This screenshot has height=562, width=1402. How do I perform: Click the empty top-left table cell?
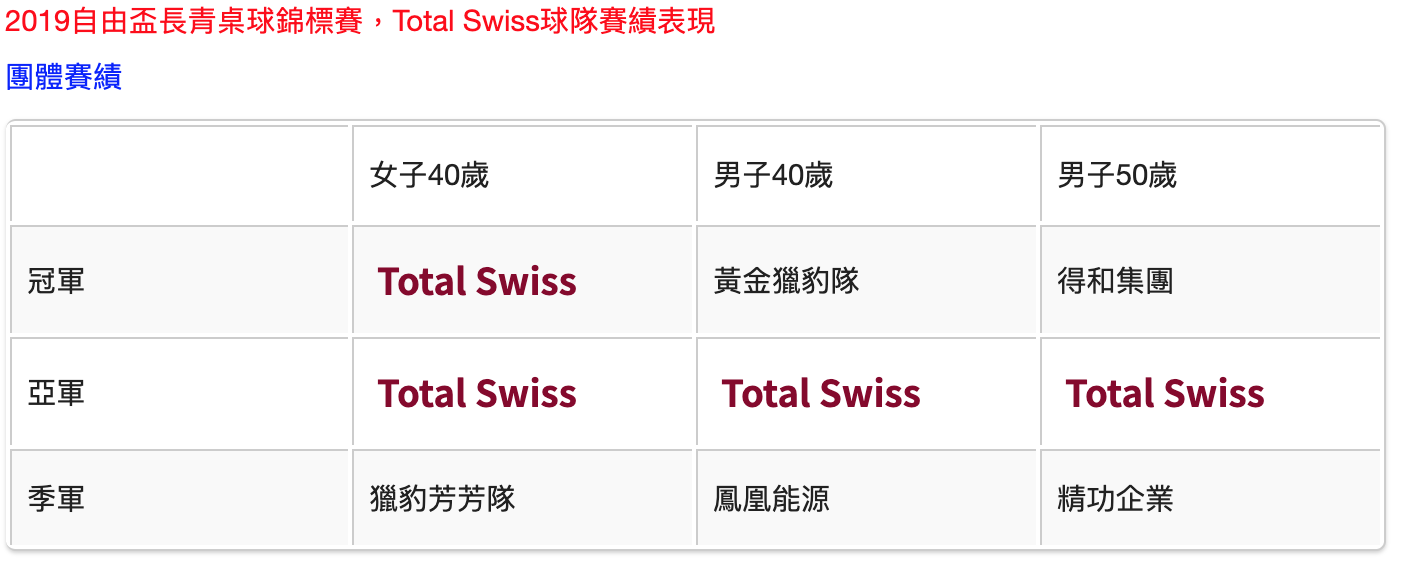click(x=180, y=175)
